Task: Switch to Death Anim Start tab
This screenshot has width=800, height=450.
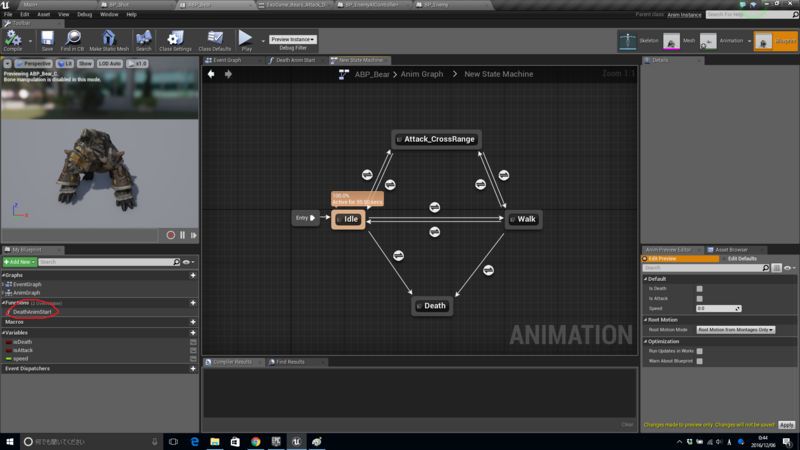Action: pyautogui.click(x=295, y=60)
